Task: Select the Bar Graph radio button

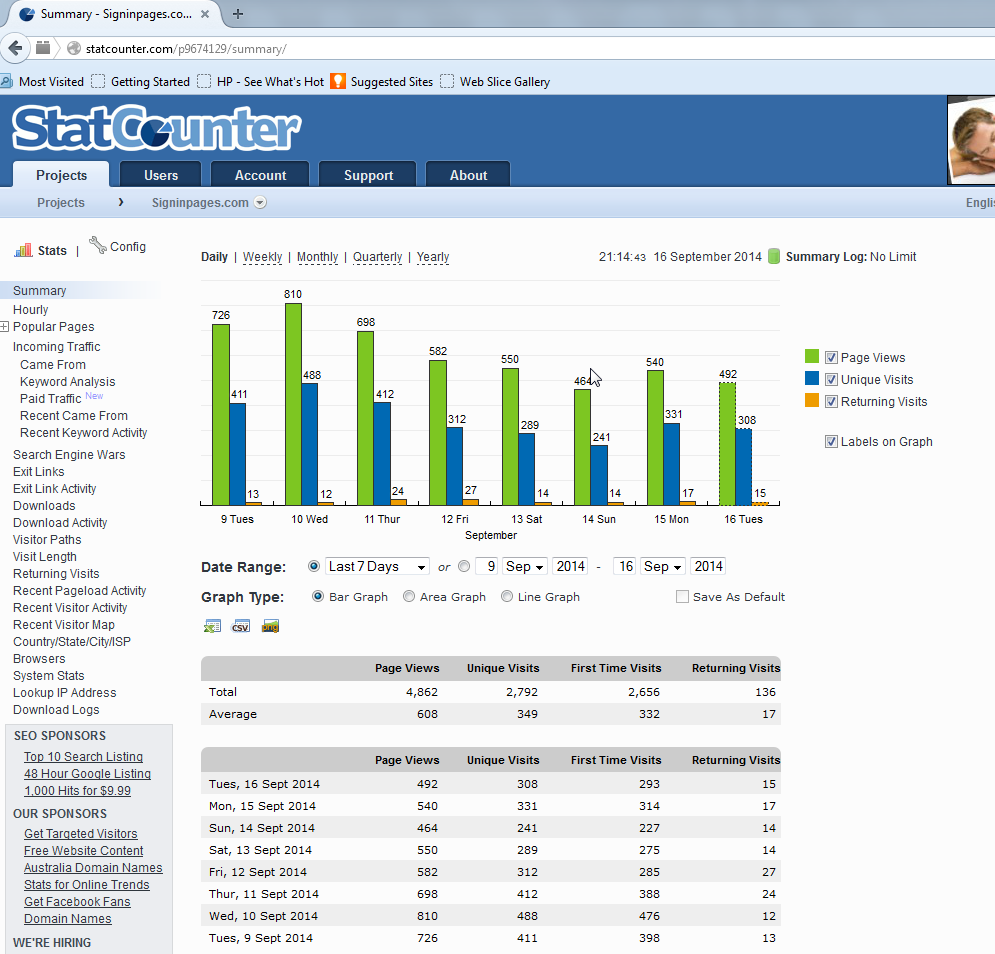Action: pyautogui.click(x=318, y=596)
